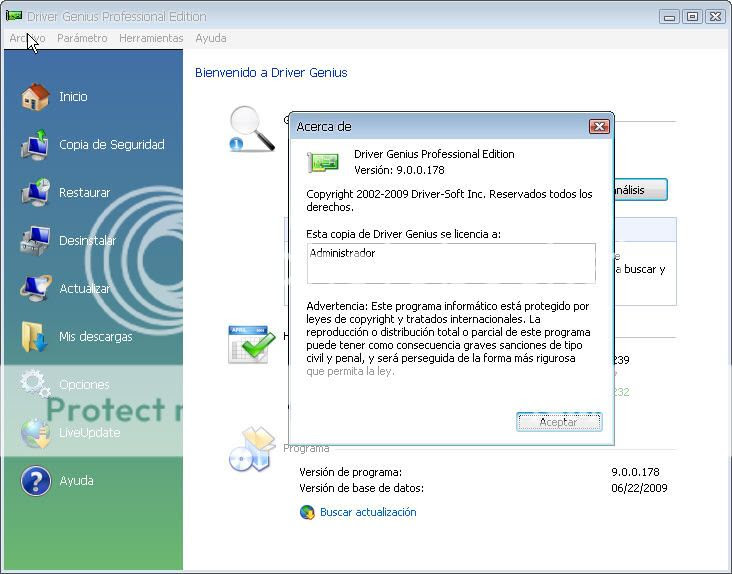Click the license name field showing Administrador
This screenshot has height=574, width=732.
tap(451, 263)
